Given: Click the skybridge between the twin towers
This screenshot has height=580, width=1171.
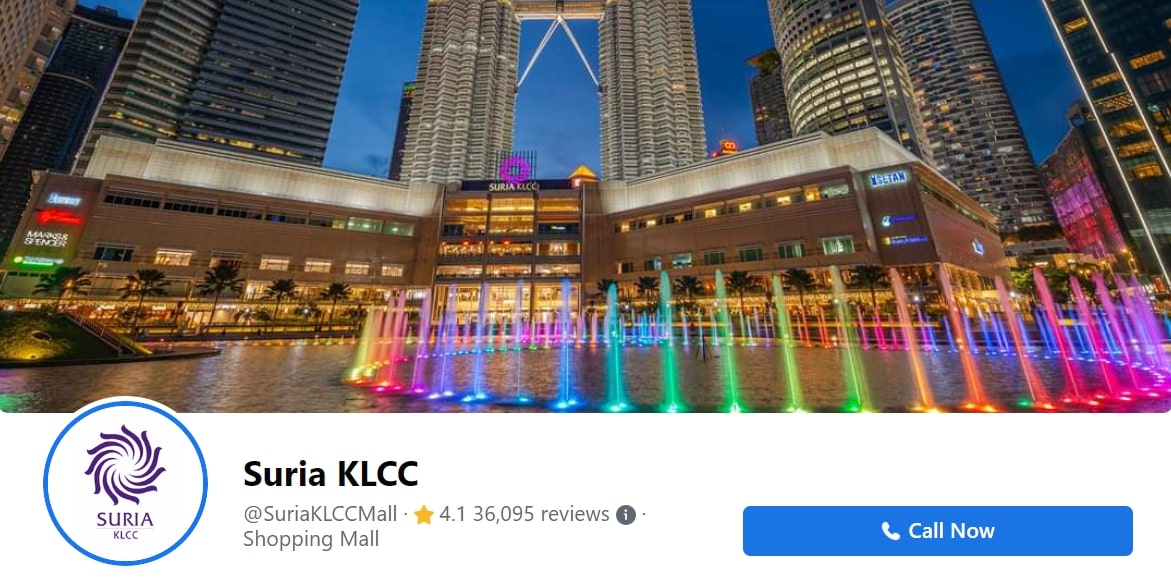Looking at the screenshot, I should 559,10.
